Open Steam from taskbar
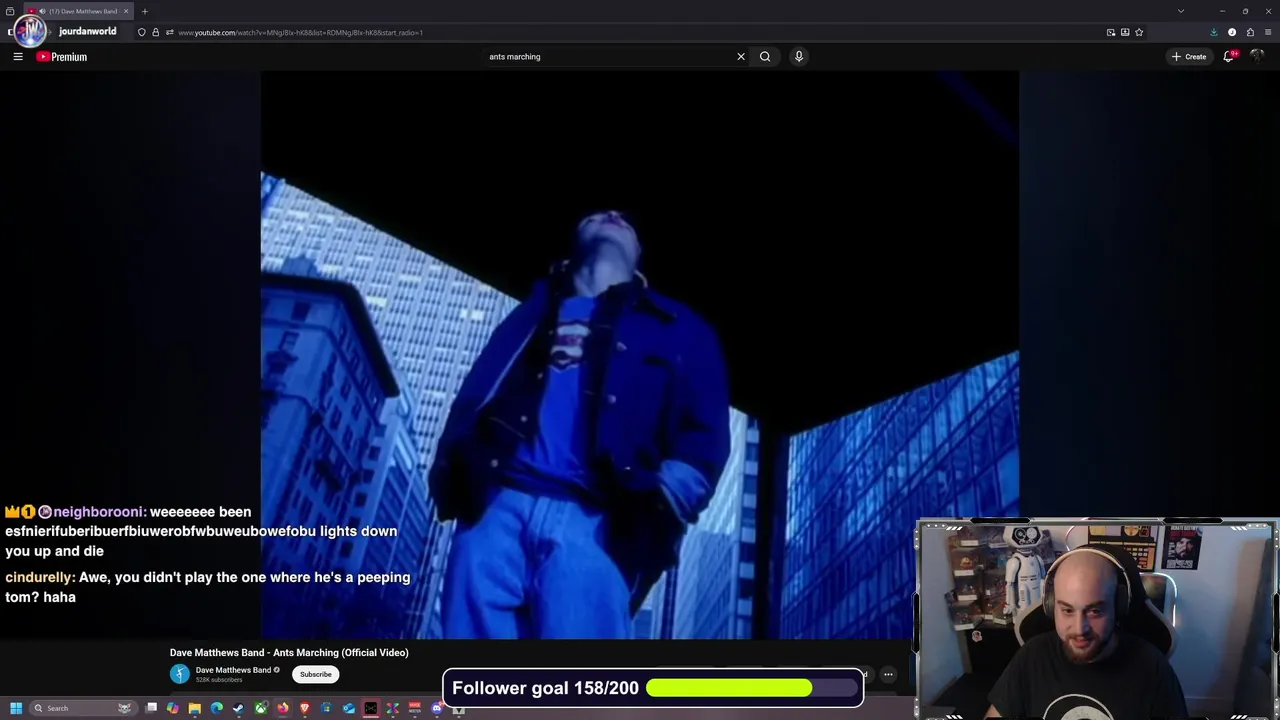 (238, 708)
